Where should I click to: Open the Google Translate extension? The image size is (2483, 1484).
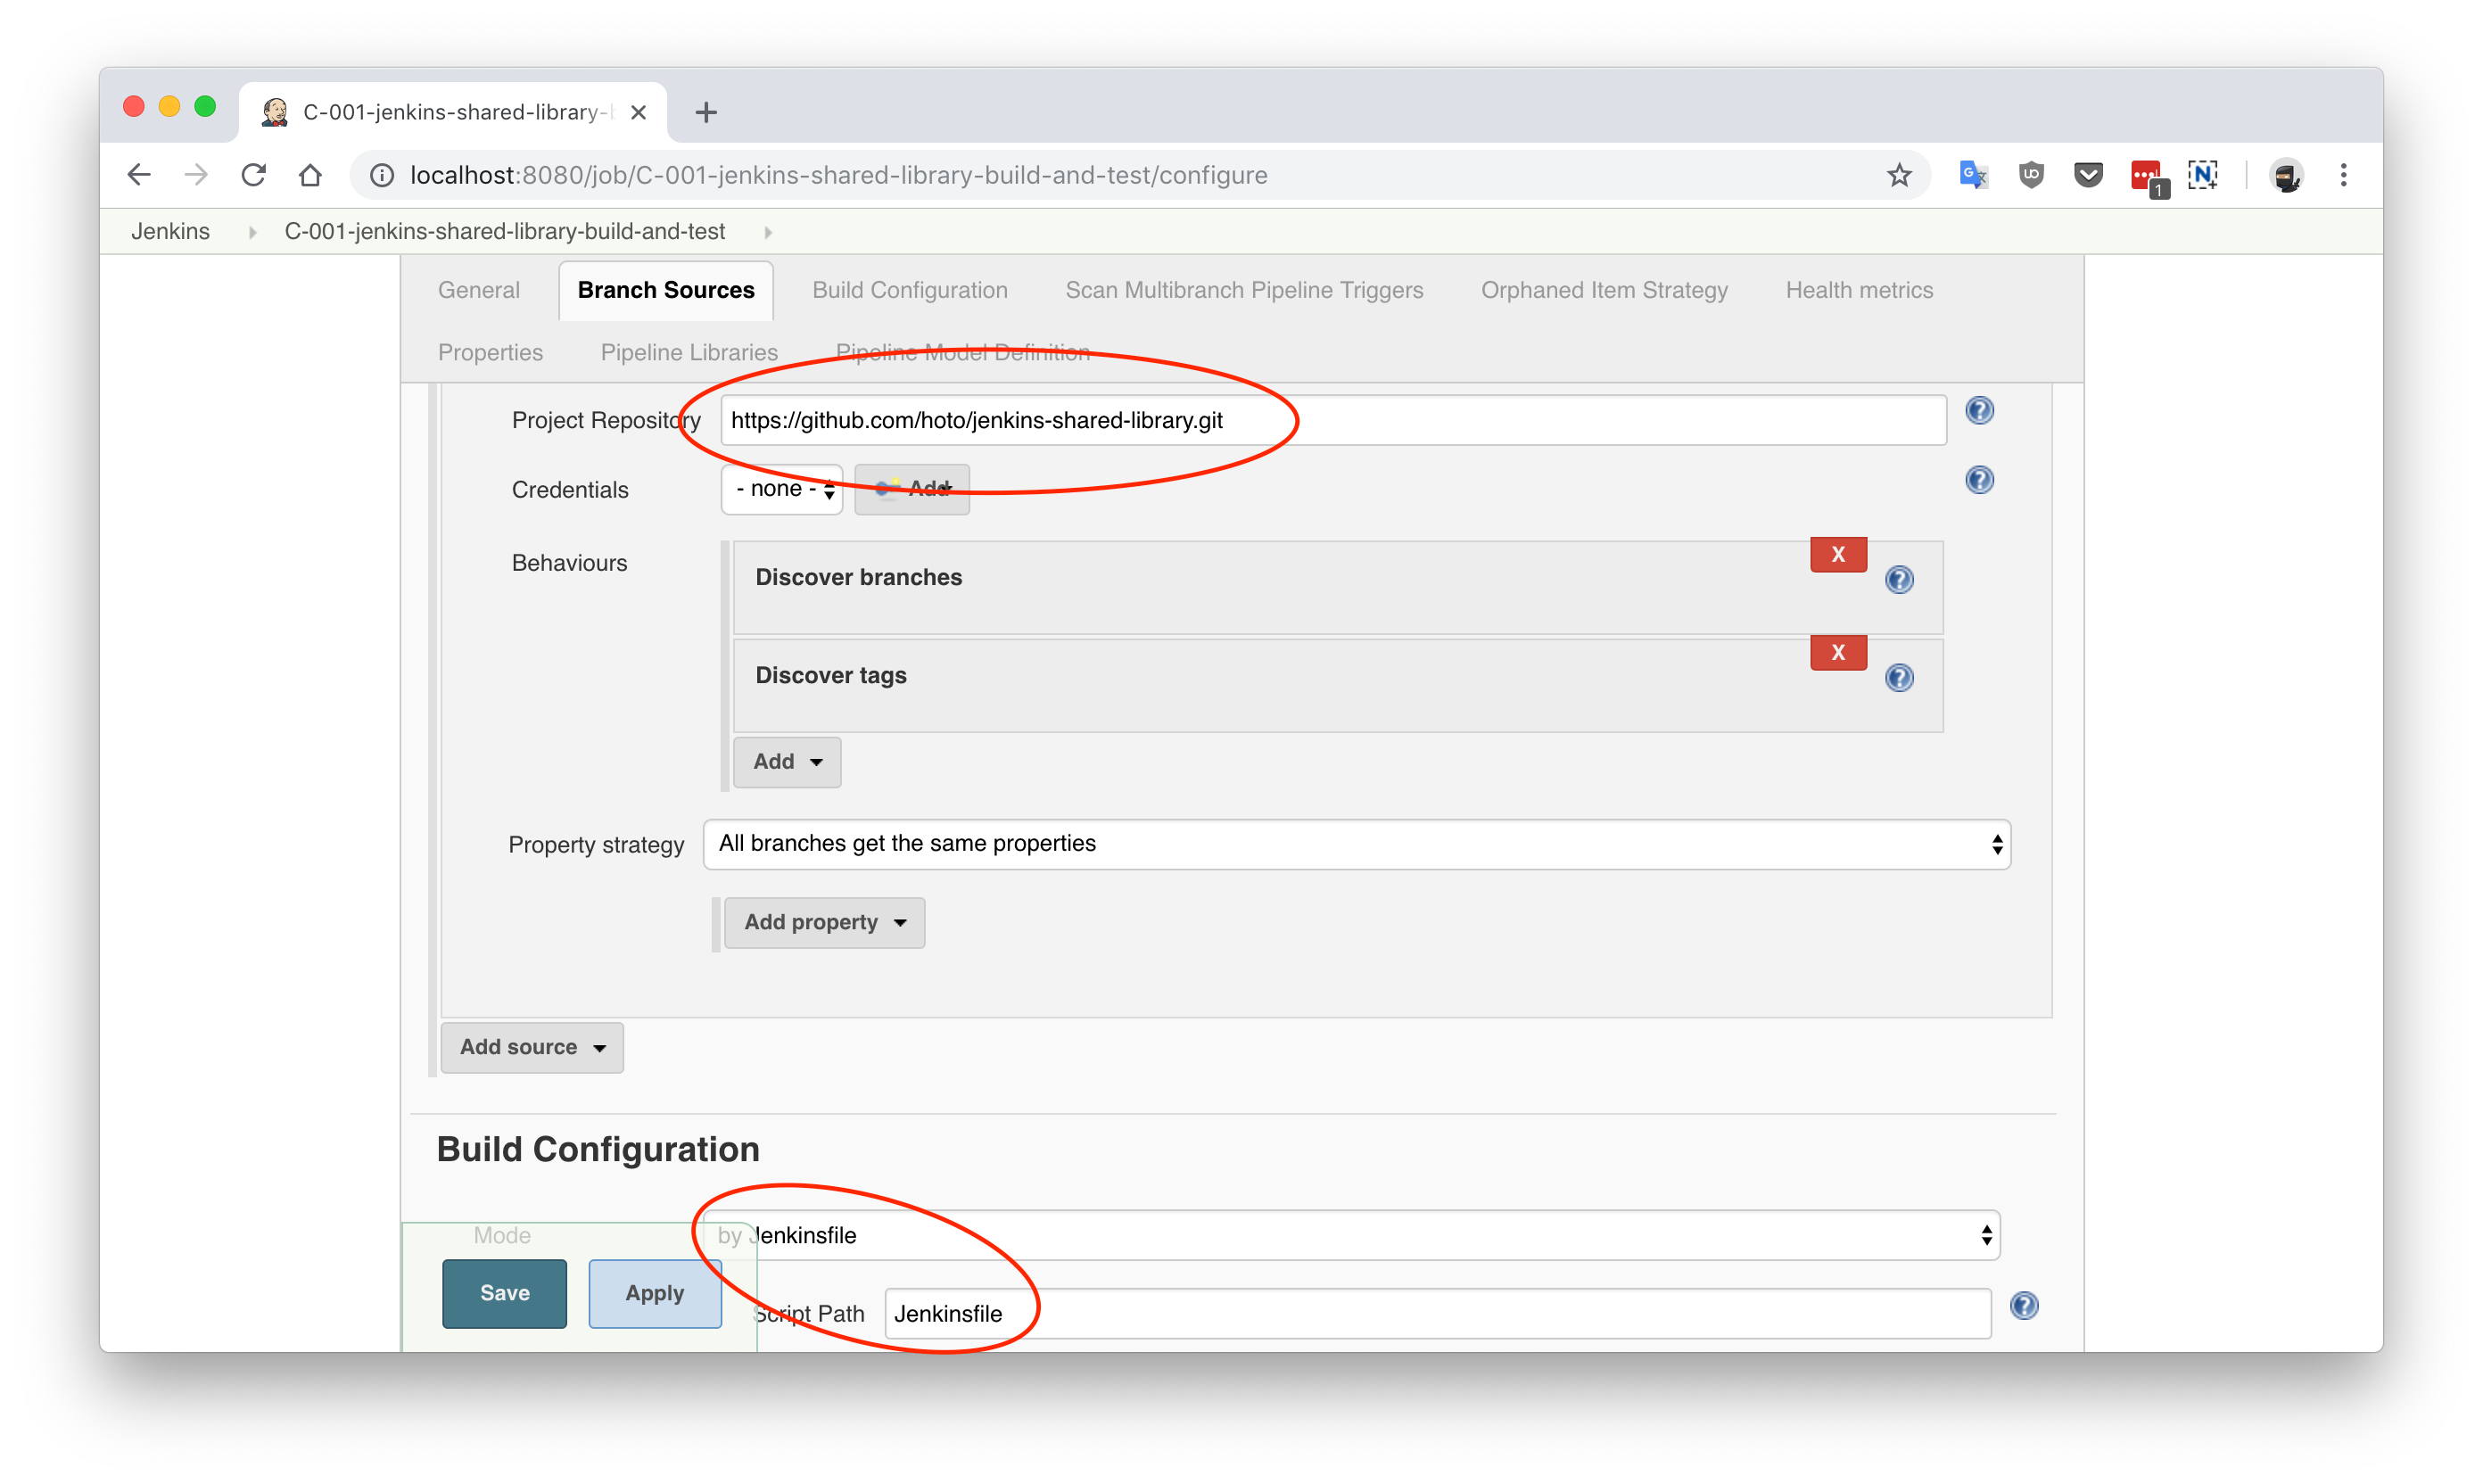[1972, 175]
